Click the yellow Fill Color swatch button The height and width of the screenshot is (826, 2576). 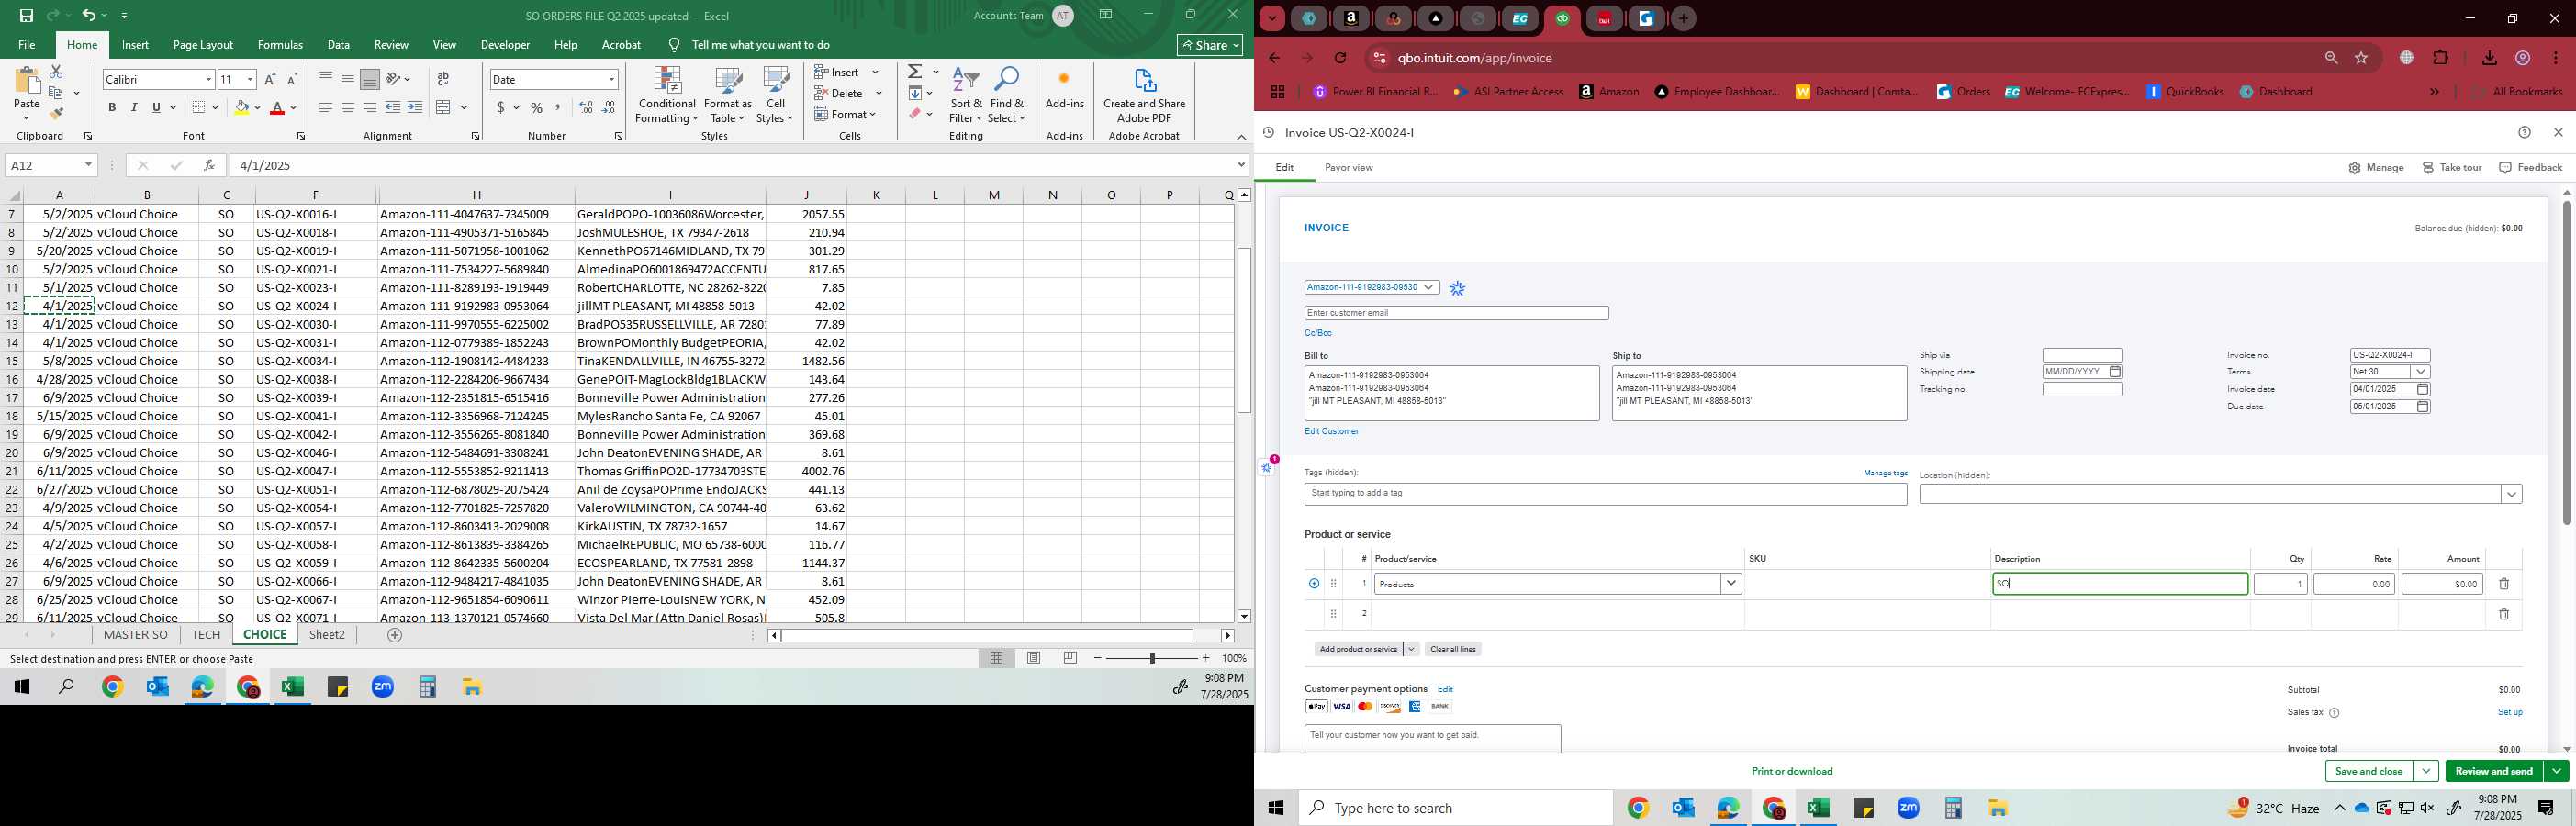coord(241,107)
